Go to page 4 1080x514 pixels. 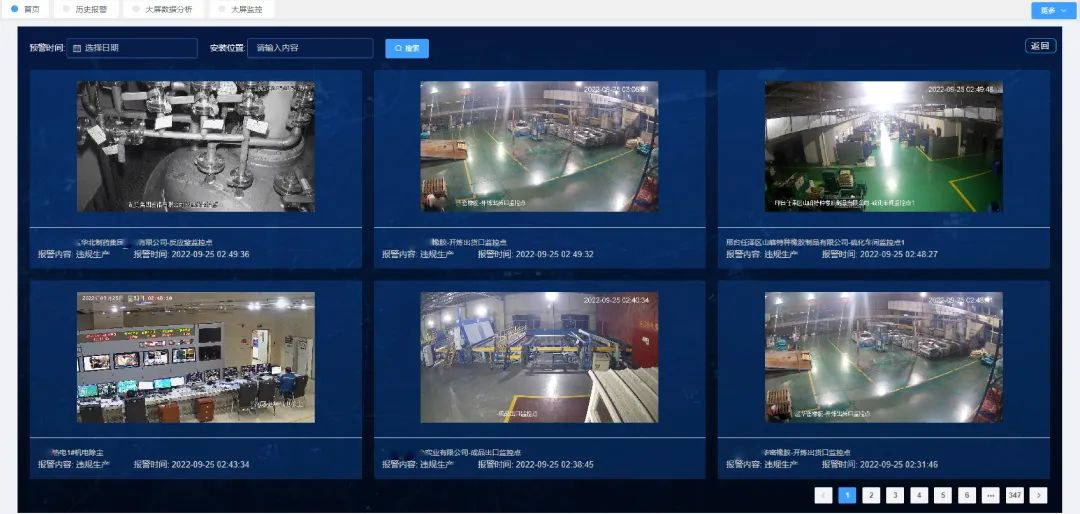click(919, 495)
